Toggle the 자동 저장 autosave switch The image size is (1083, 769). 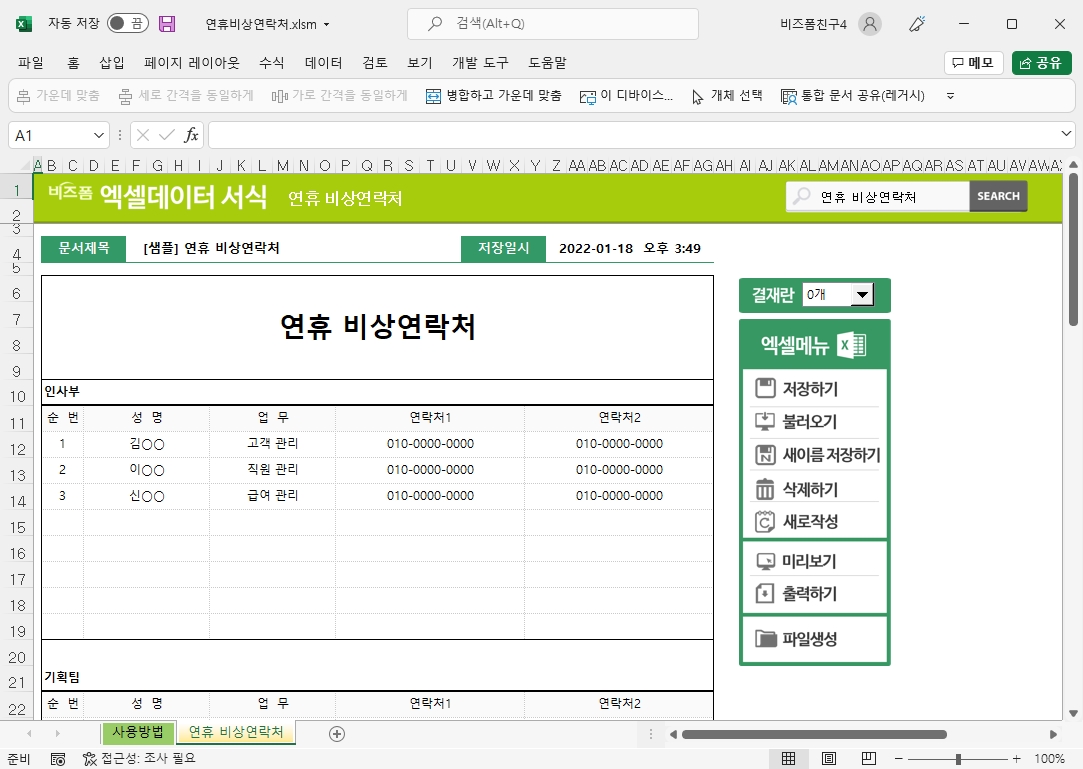(x=126, y=24)
